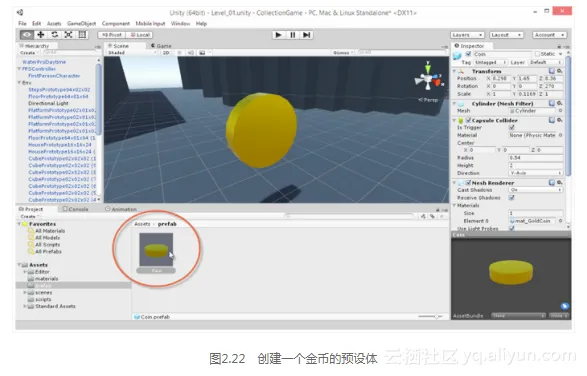Open Capsule Collider gear settings

(x=559, y=120)
